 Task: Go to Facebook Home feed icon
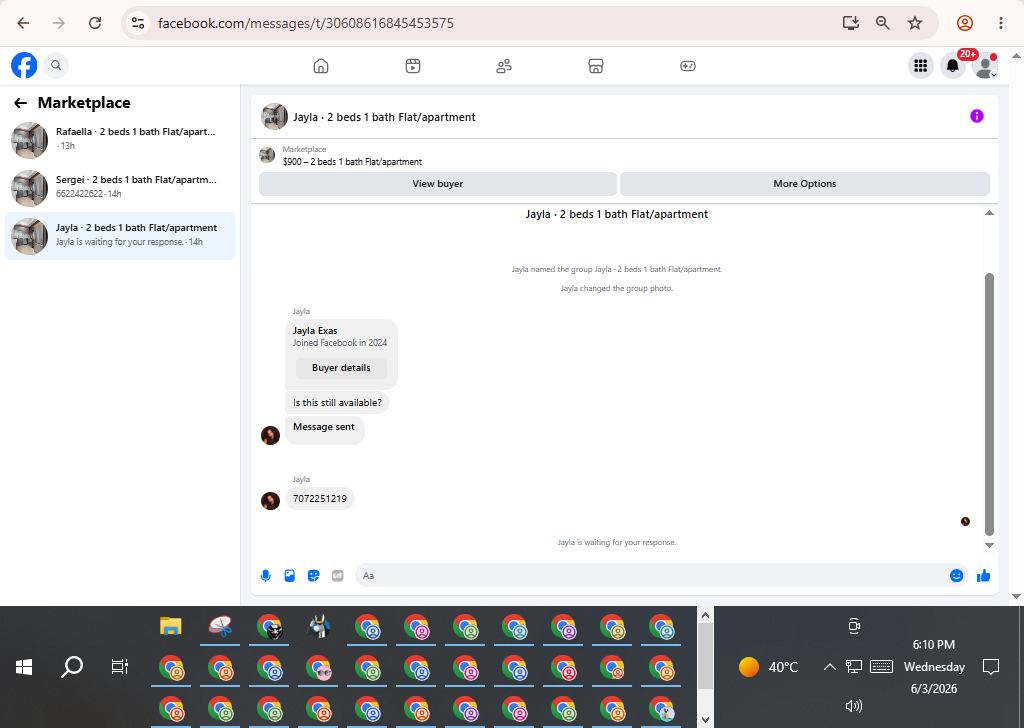pyautogui.click(x=321, y=66)
